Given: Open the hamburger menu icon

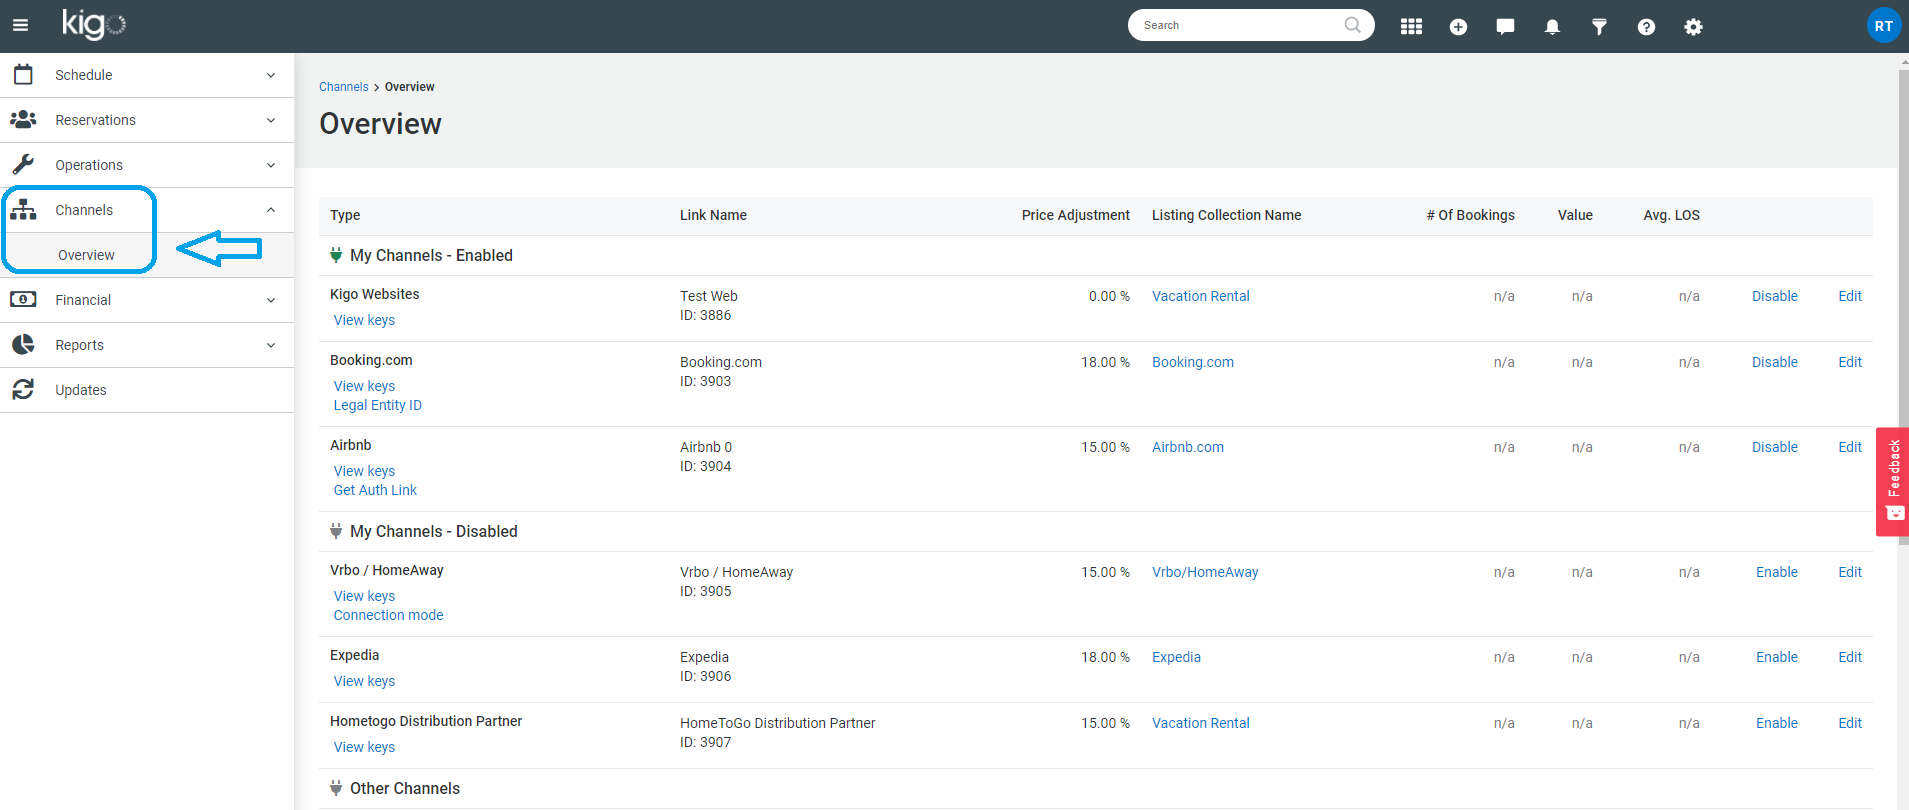Looking at the screenshot, I should 20,26.
